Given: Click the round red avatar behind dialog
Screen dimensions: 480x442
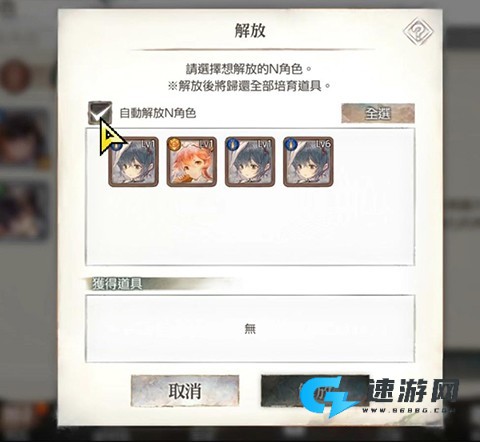Looking at the screenshot, I should (15, 77).
